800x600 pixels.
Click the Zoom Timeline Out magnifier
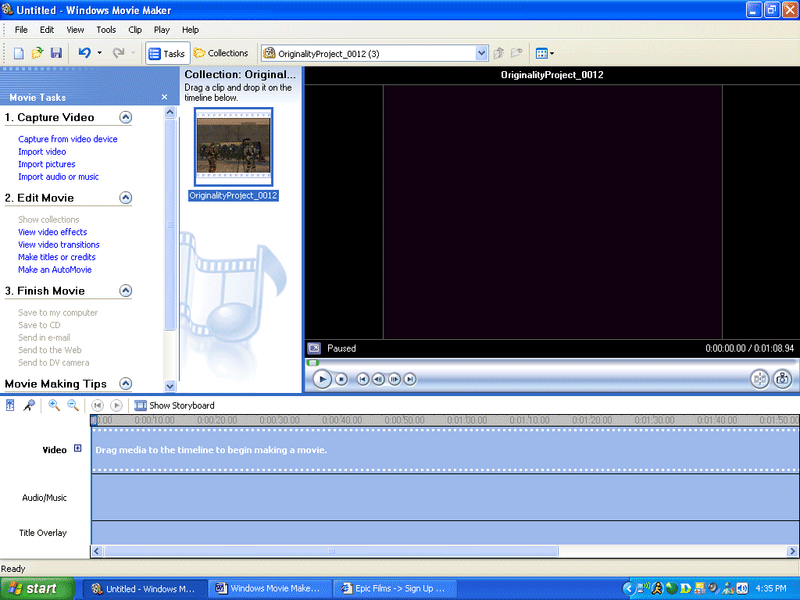[x=73, y=405]
